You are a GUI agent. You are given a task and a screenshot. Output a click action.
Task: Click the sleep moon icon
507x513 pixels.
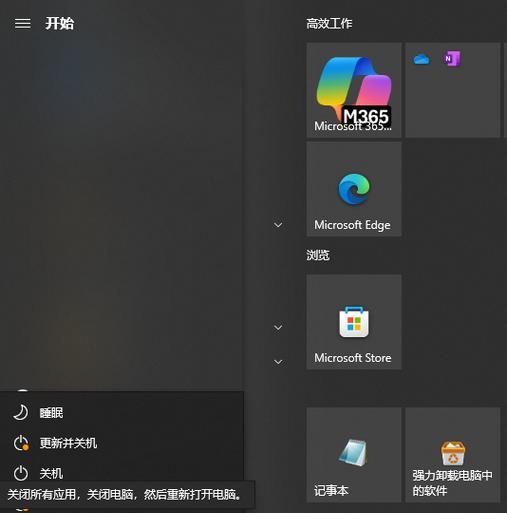coord(21,413)
